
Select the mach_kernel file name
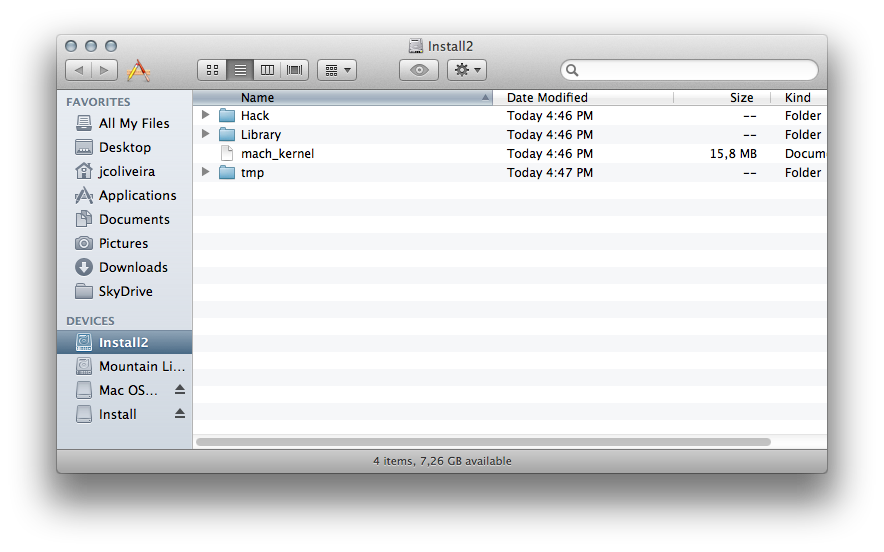tap(277, 153)
